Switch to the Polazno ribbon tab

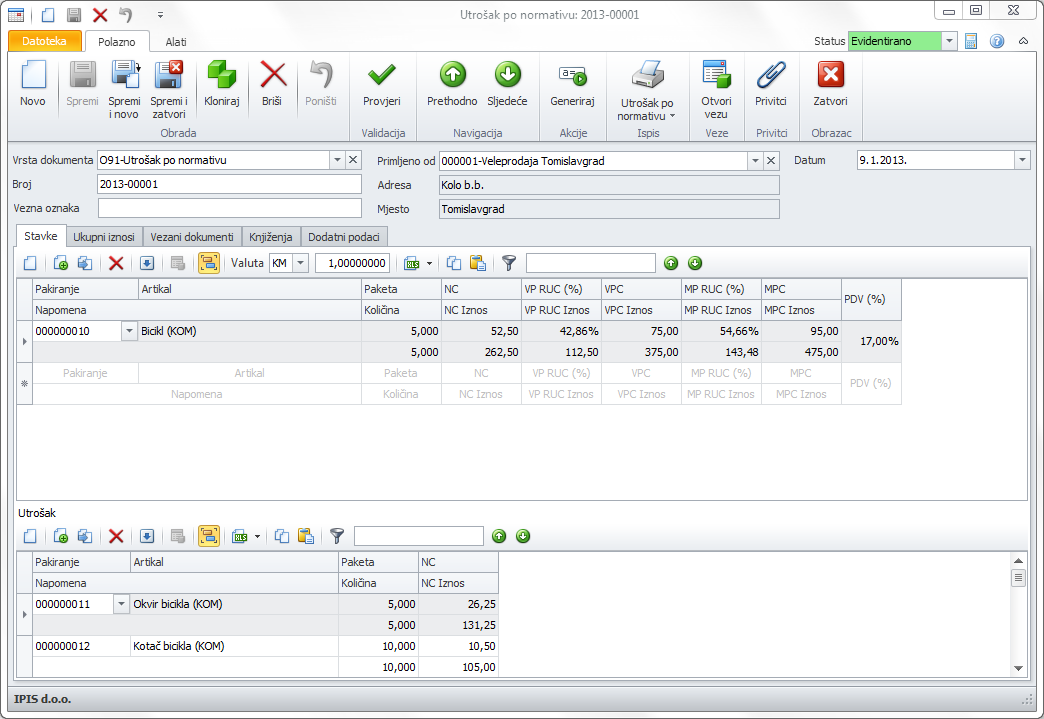(117, 42)
